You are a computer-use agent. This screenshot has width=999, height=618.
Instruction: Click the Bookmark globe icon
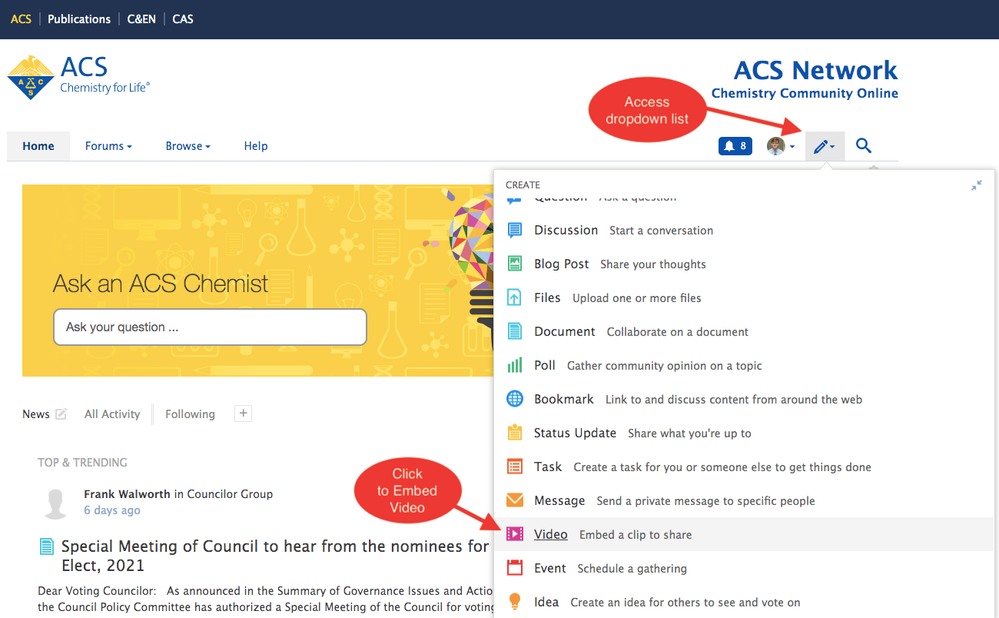515,399
